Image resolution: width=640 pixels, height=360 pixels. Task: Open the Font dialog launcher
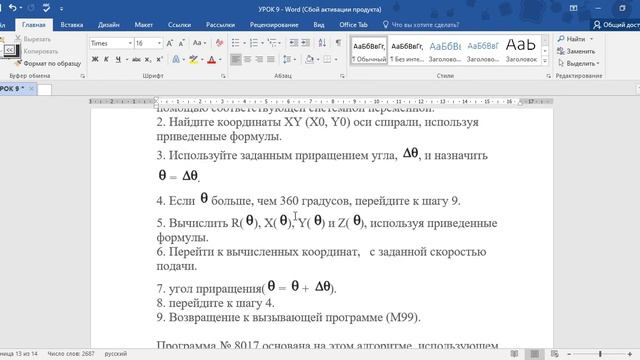(223, 76)
